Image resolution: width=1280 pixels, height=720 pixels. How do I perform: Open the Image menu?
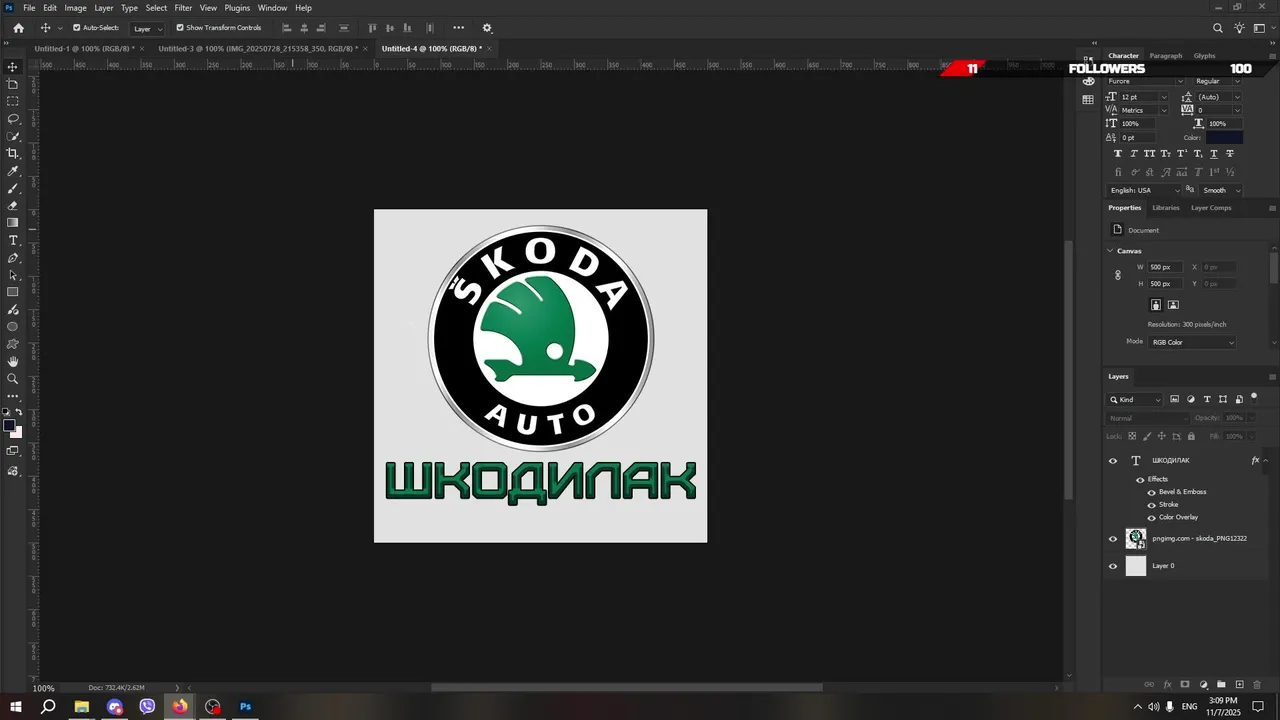pos(76,8)
